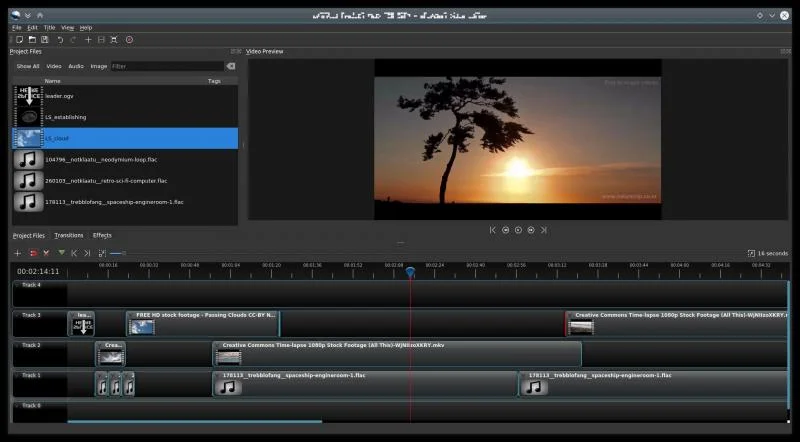Select the Passing Clouds clip on Track 3
This screenshot has height=442, width=800.
pos(203,324)
